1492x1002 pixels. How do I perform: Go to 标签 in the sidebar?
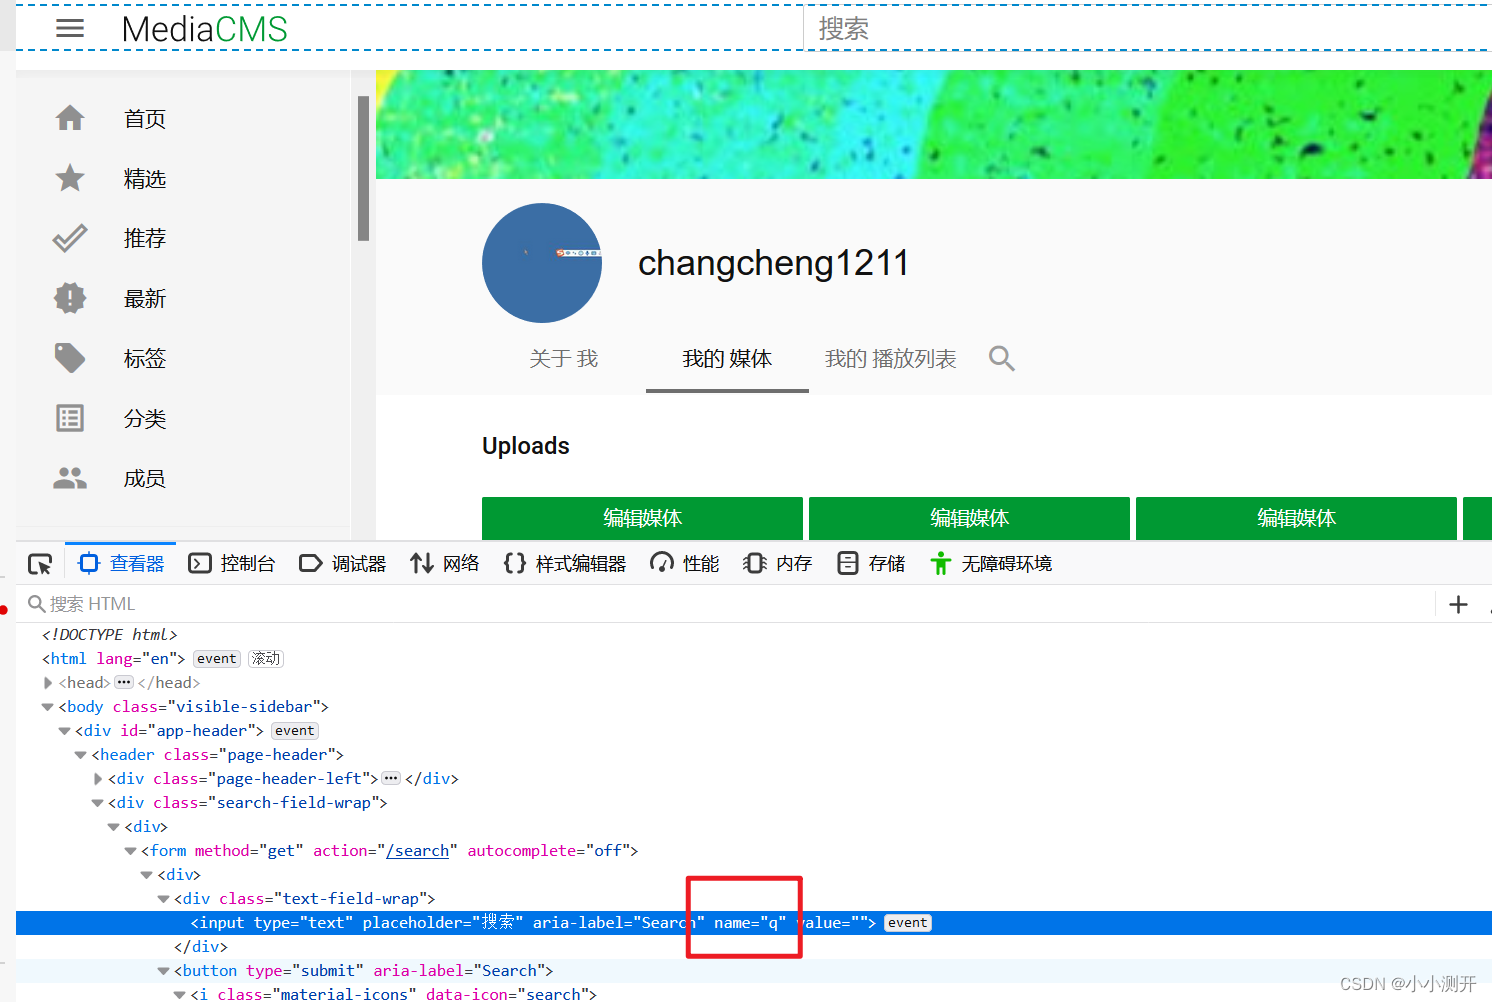(x=145, y=359)
